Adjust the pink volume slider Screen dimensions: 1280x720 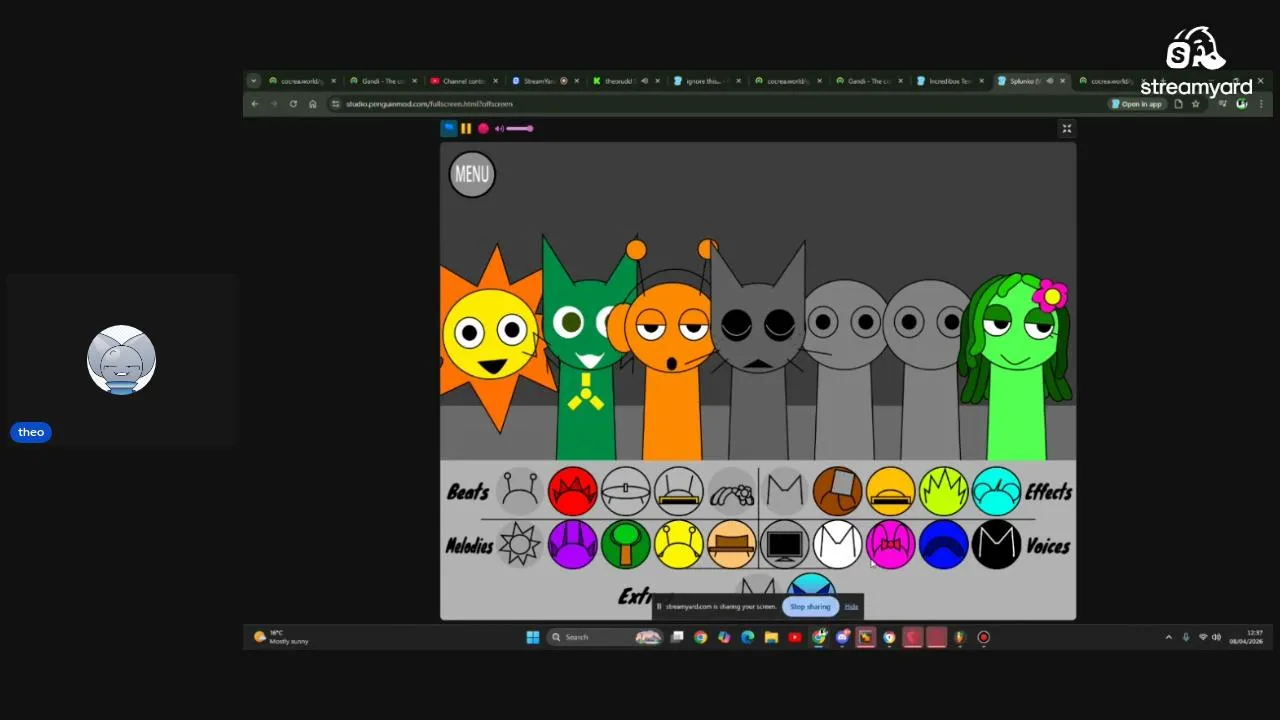520,128
